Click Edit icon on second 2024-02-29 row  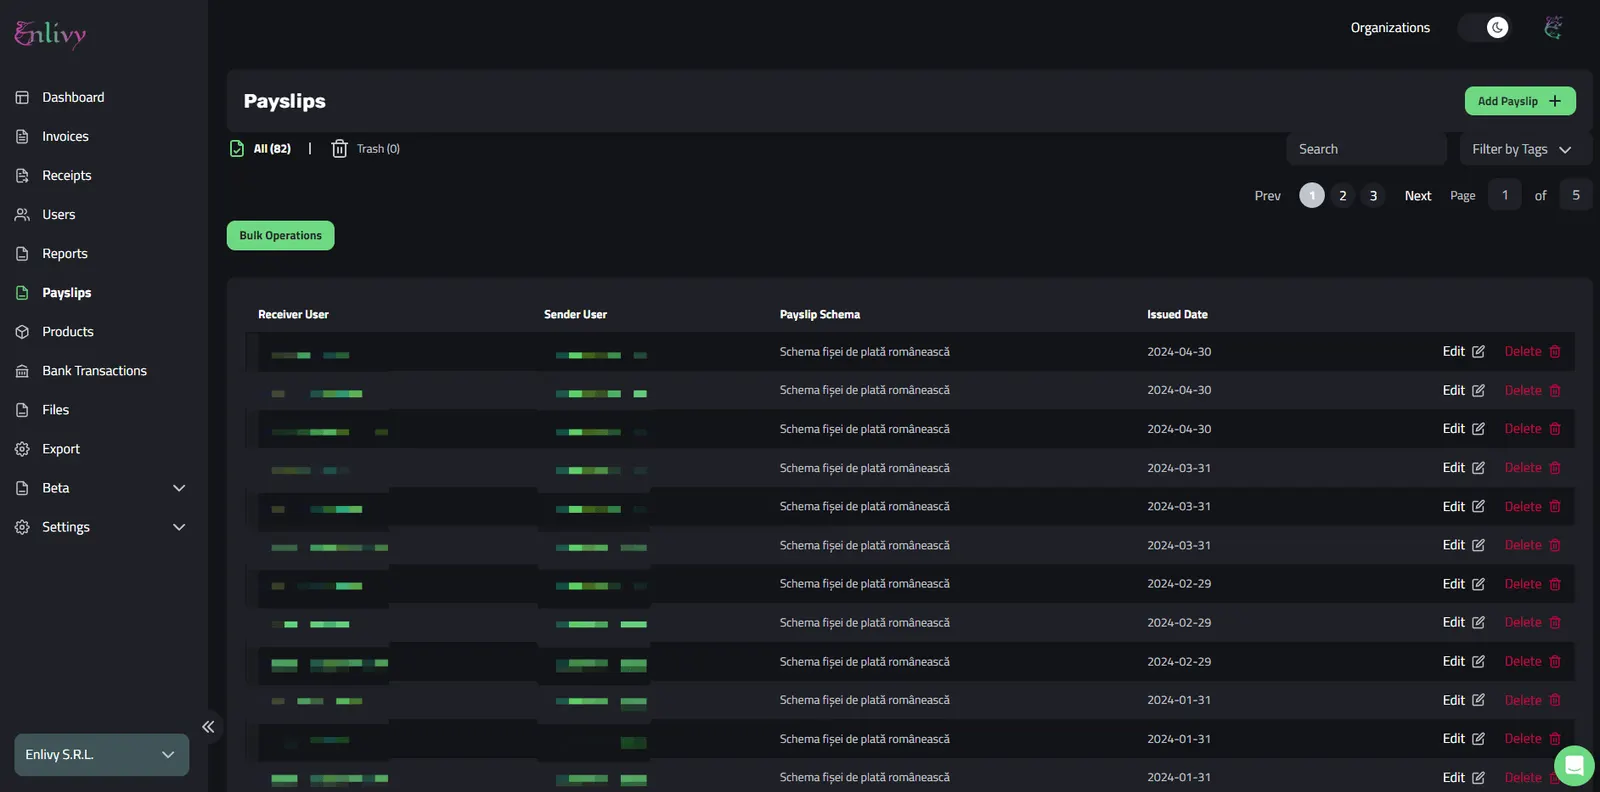pos(1478,622)
